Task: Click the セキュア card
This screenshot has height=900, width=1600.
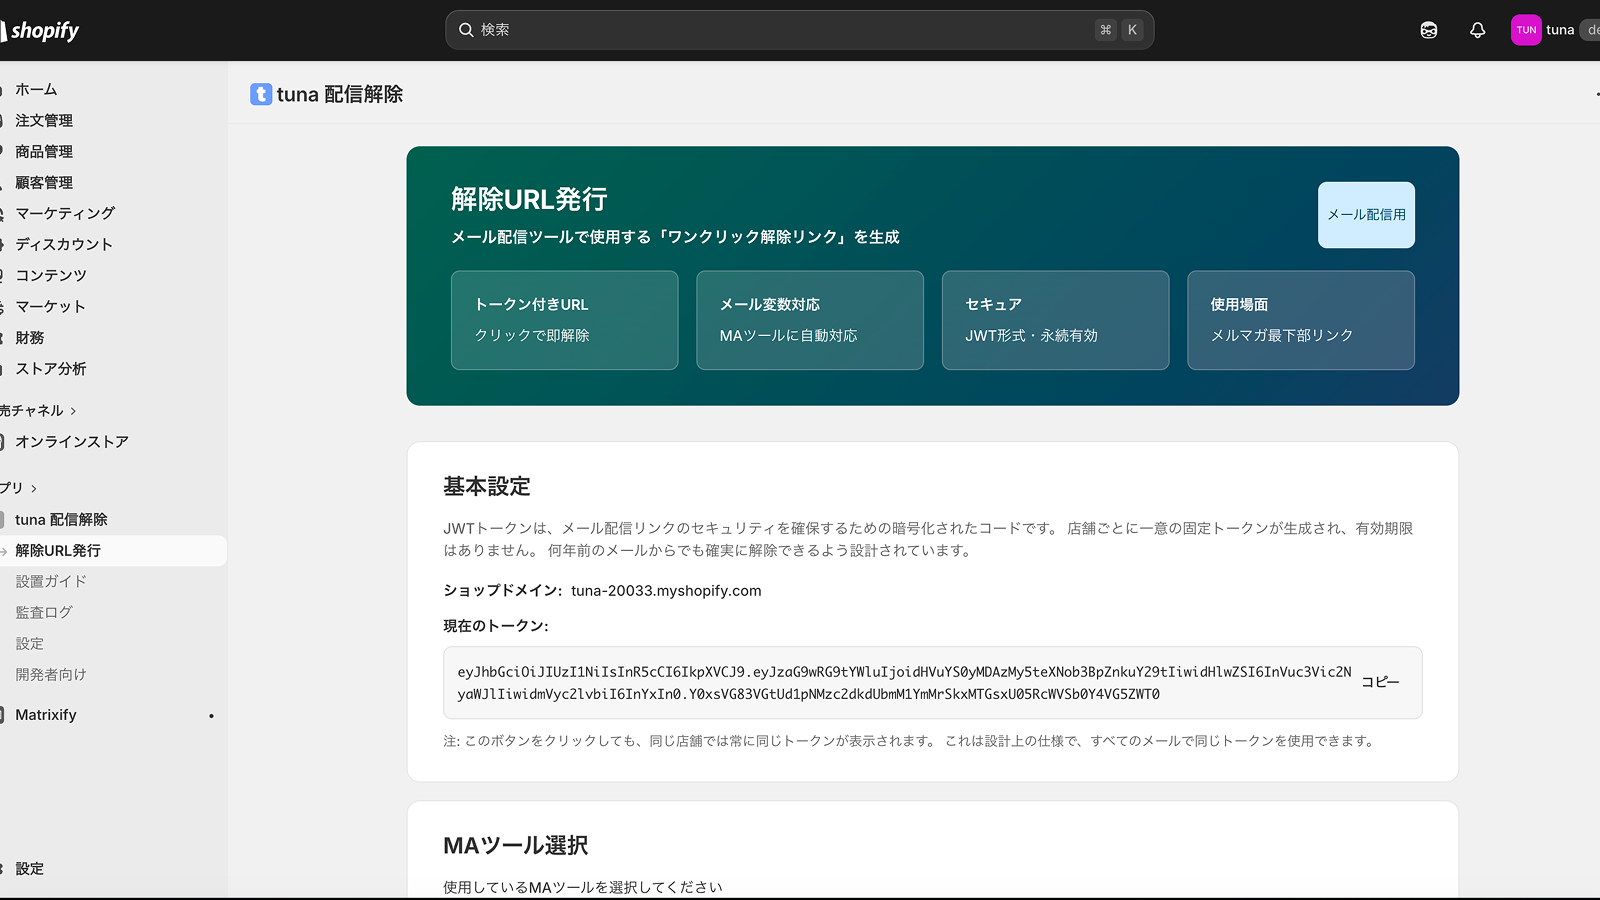Action: 1056,320
